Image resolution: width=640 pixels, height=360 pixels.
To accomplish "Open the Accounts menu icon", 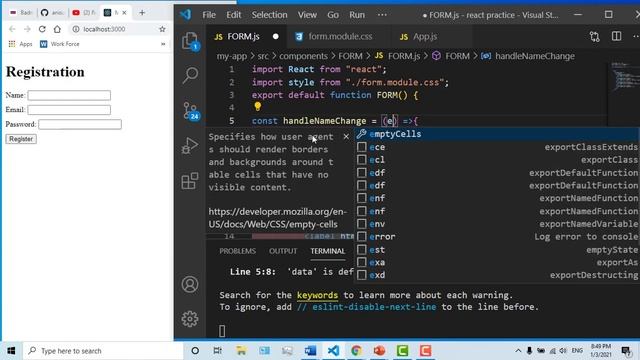I will 190,284.
